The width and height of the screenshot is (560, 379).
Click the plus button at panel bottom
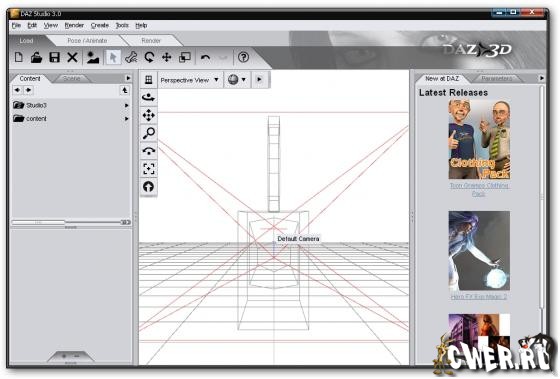coord(64,356)
